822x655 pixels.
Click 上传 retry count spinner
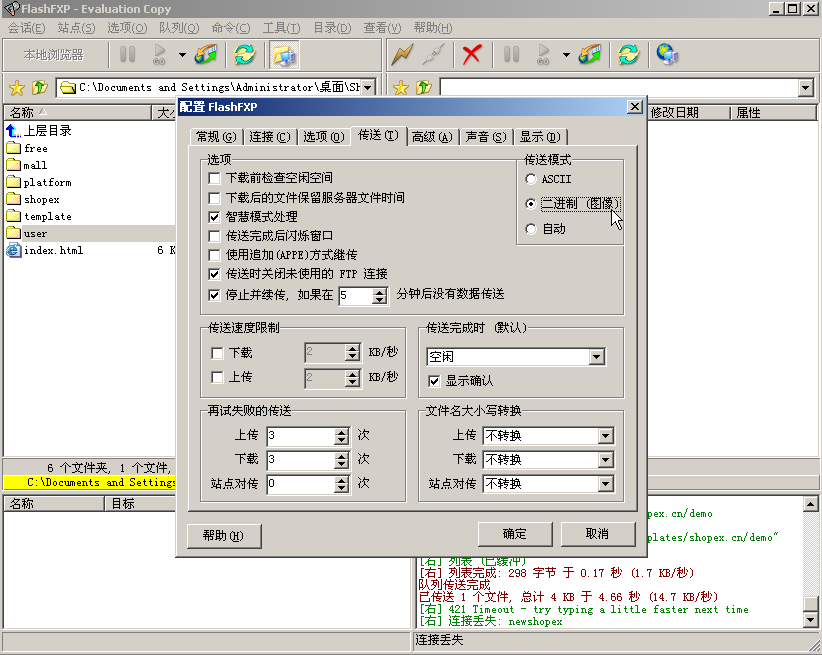click(342, 436)
